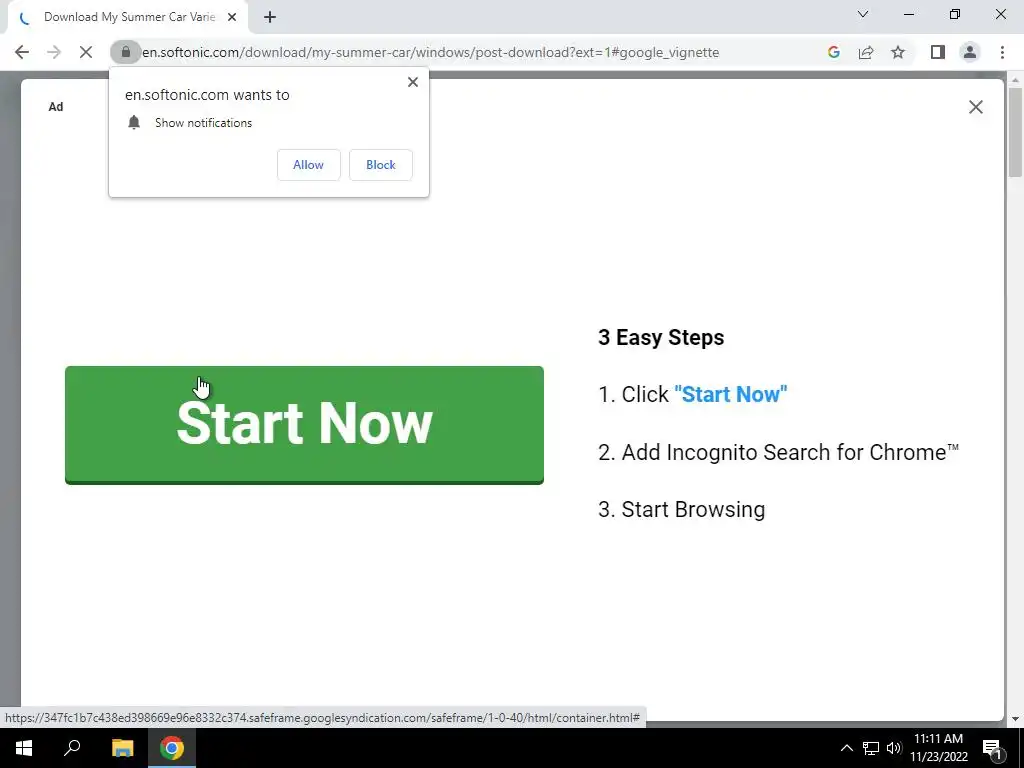Show hidden system tray icons
Image resolution: width=1024 pixels, height=768 pixels.
tap(846, 748)
